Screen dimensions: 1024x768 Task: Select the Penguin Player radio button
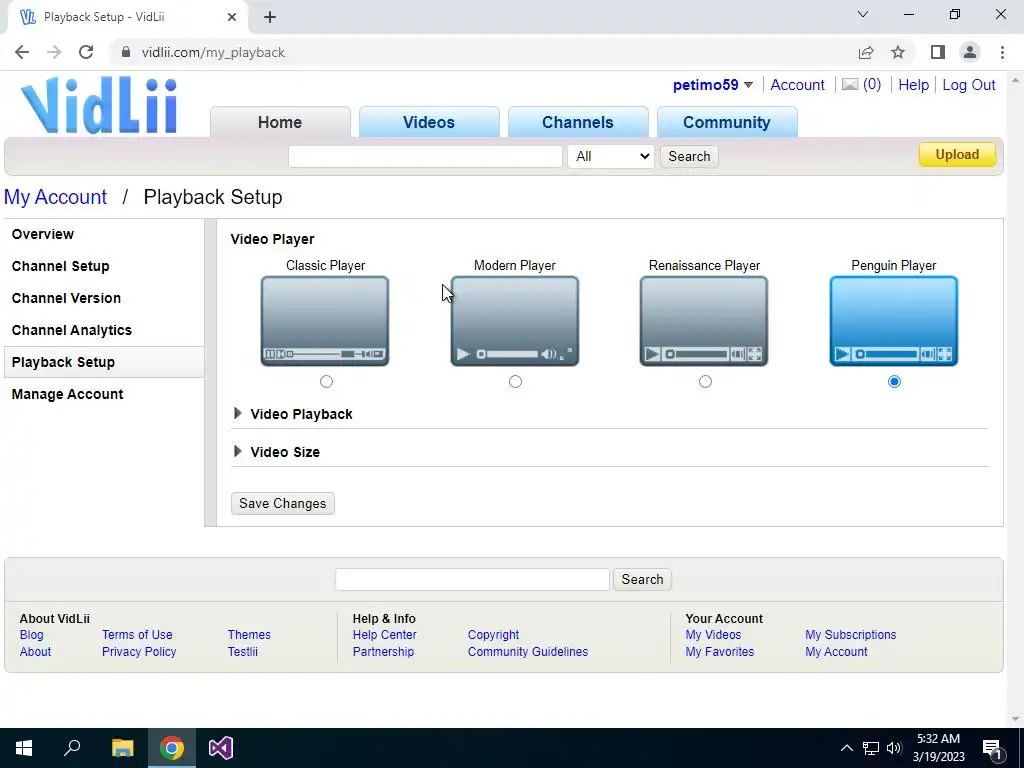[895, 381]
